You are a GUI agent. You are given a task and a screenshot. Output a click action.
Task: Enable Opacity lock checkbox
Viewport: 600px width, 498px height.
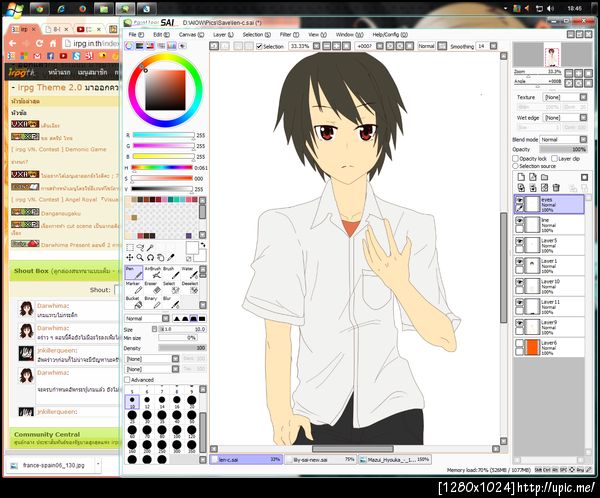[515, 158]
